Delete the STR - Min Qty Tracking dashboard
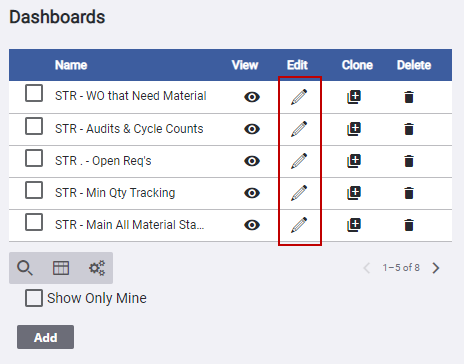Viewport: 464px width, 364px height. click(409, 193)
